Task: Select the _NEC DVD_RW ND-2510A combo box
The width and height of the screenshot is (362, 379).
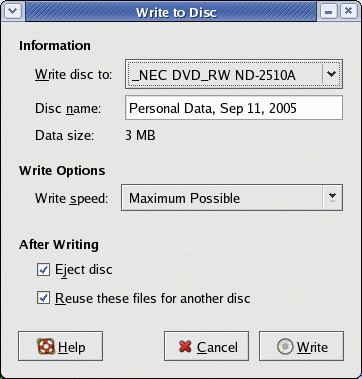Action: click(234, 74)
